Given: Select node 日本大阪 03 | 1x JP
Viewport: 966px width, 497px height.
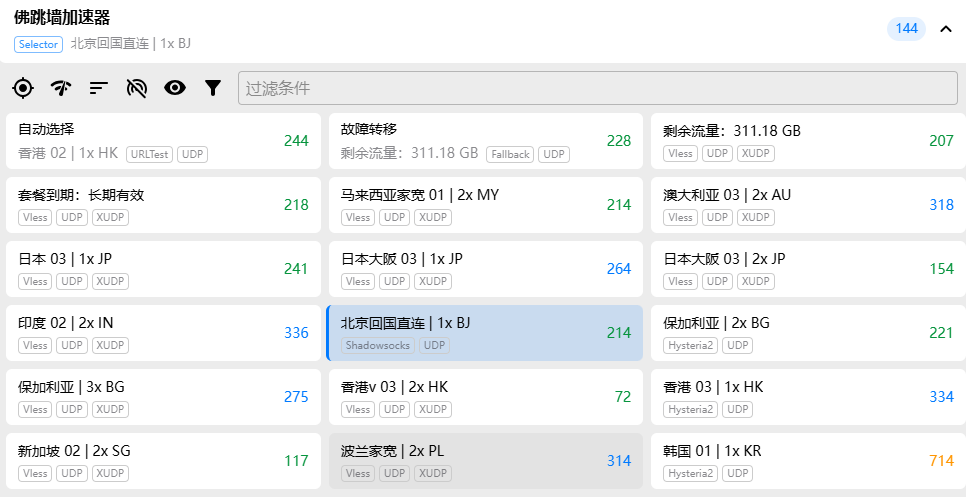Looking at the screenshot, I should tap(485, 269).
